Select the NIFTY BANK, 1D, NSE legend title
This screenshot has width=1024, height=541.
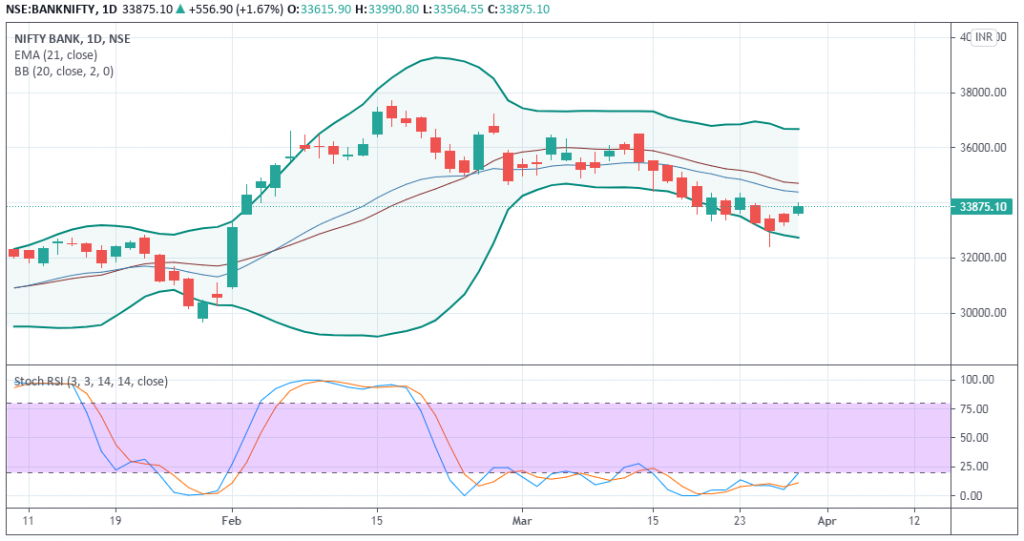(x=72, y=37)
